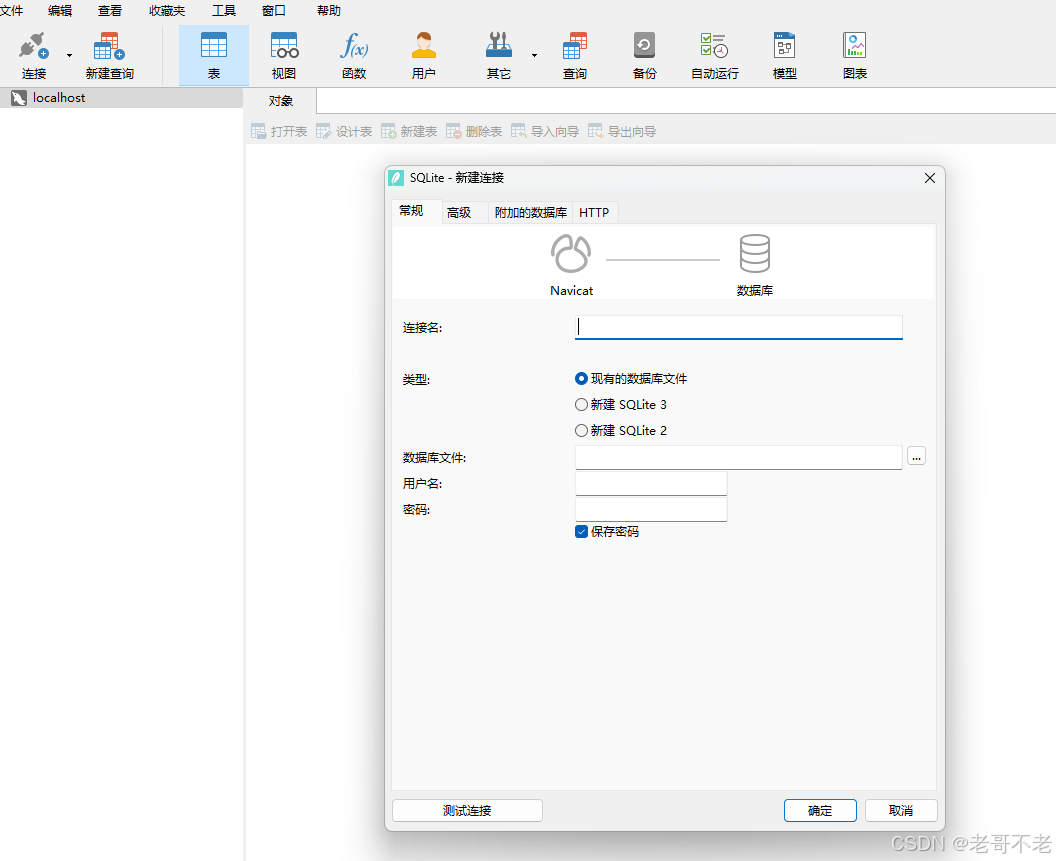Screen dimensions: 1056x861
Task: Focus the 用户名 input field
Action: coord(651,484)
